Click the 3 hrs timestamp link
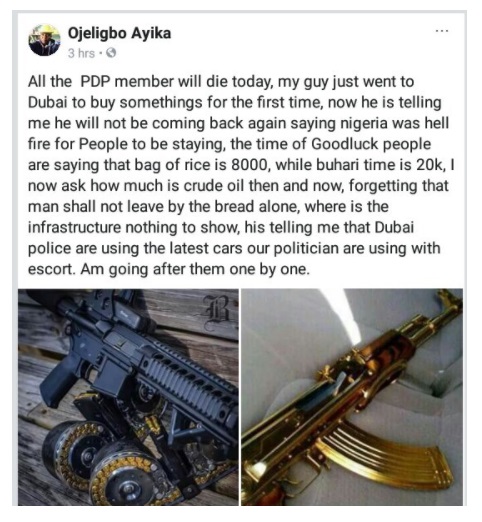Image resolution: width=482 pixels, height=522 pixels. tap(81, 53)
